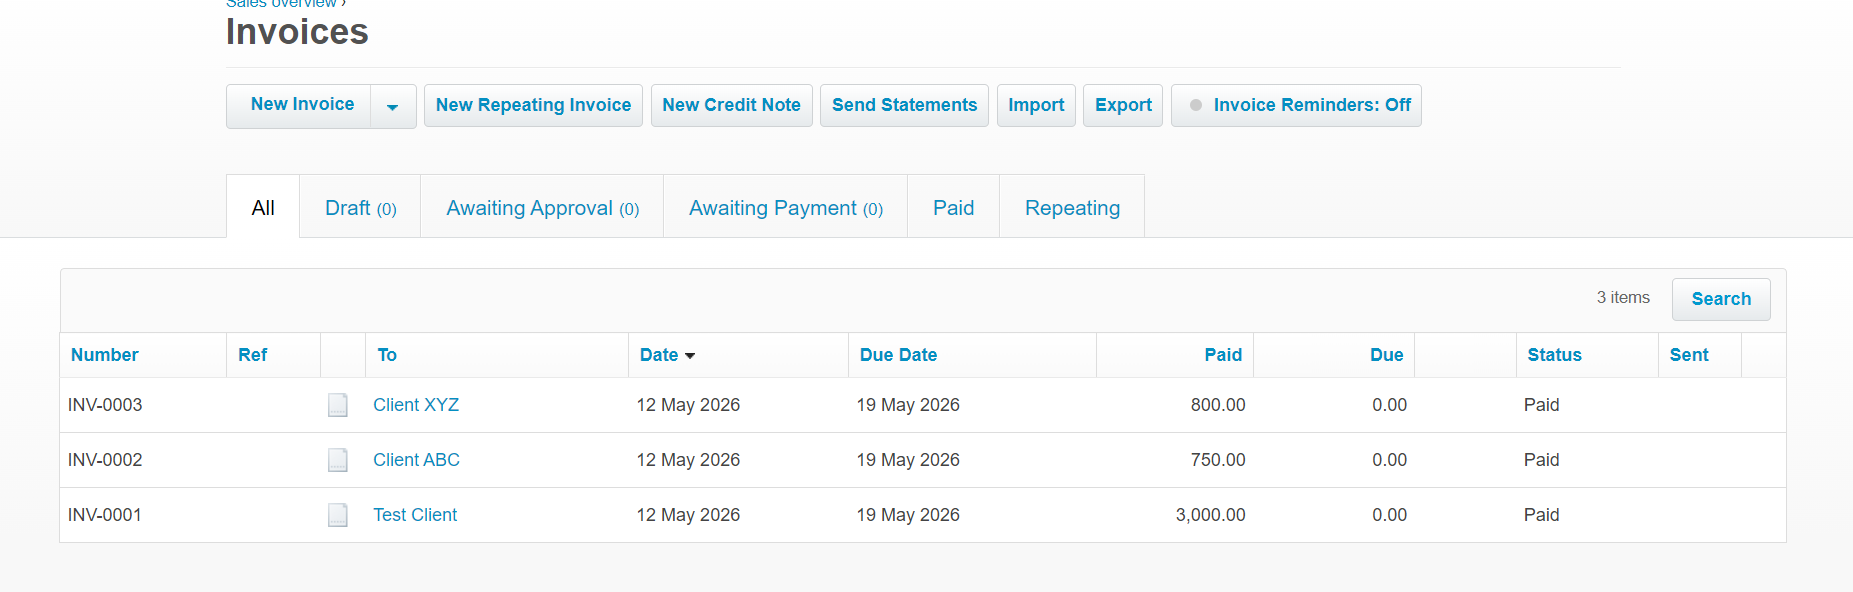Sort by Paid column header

click(1223, 355)
